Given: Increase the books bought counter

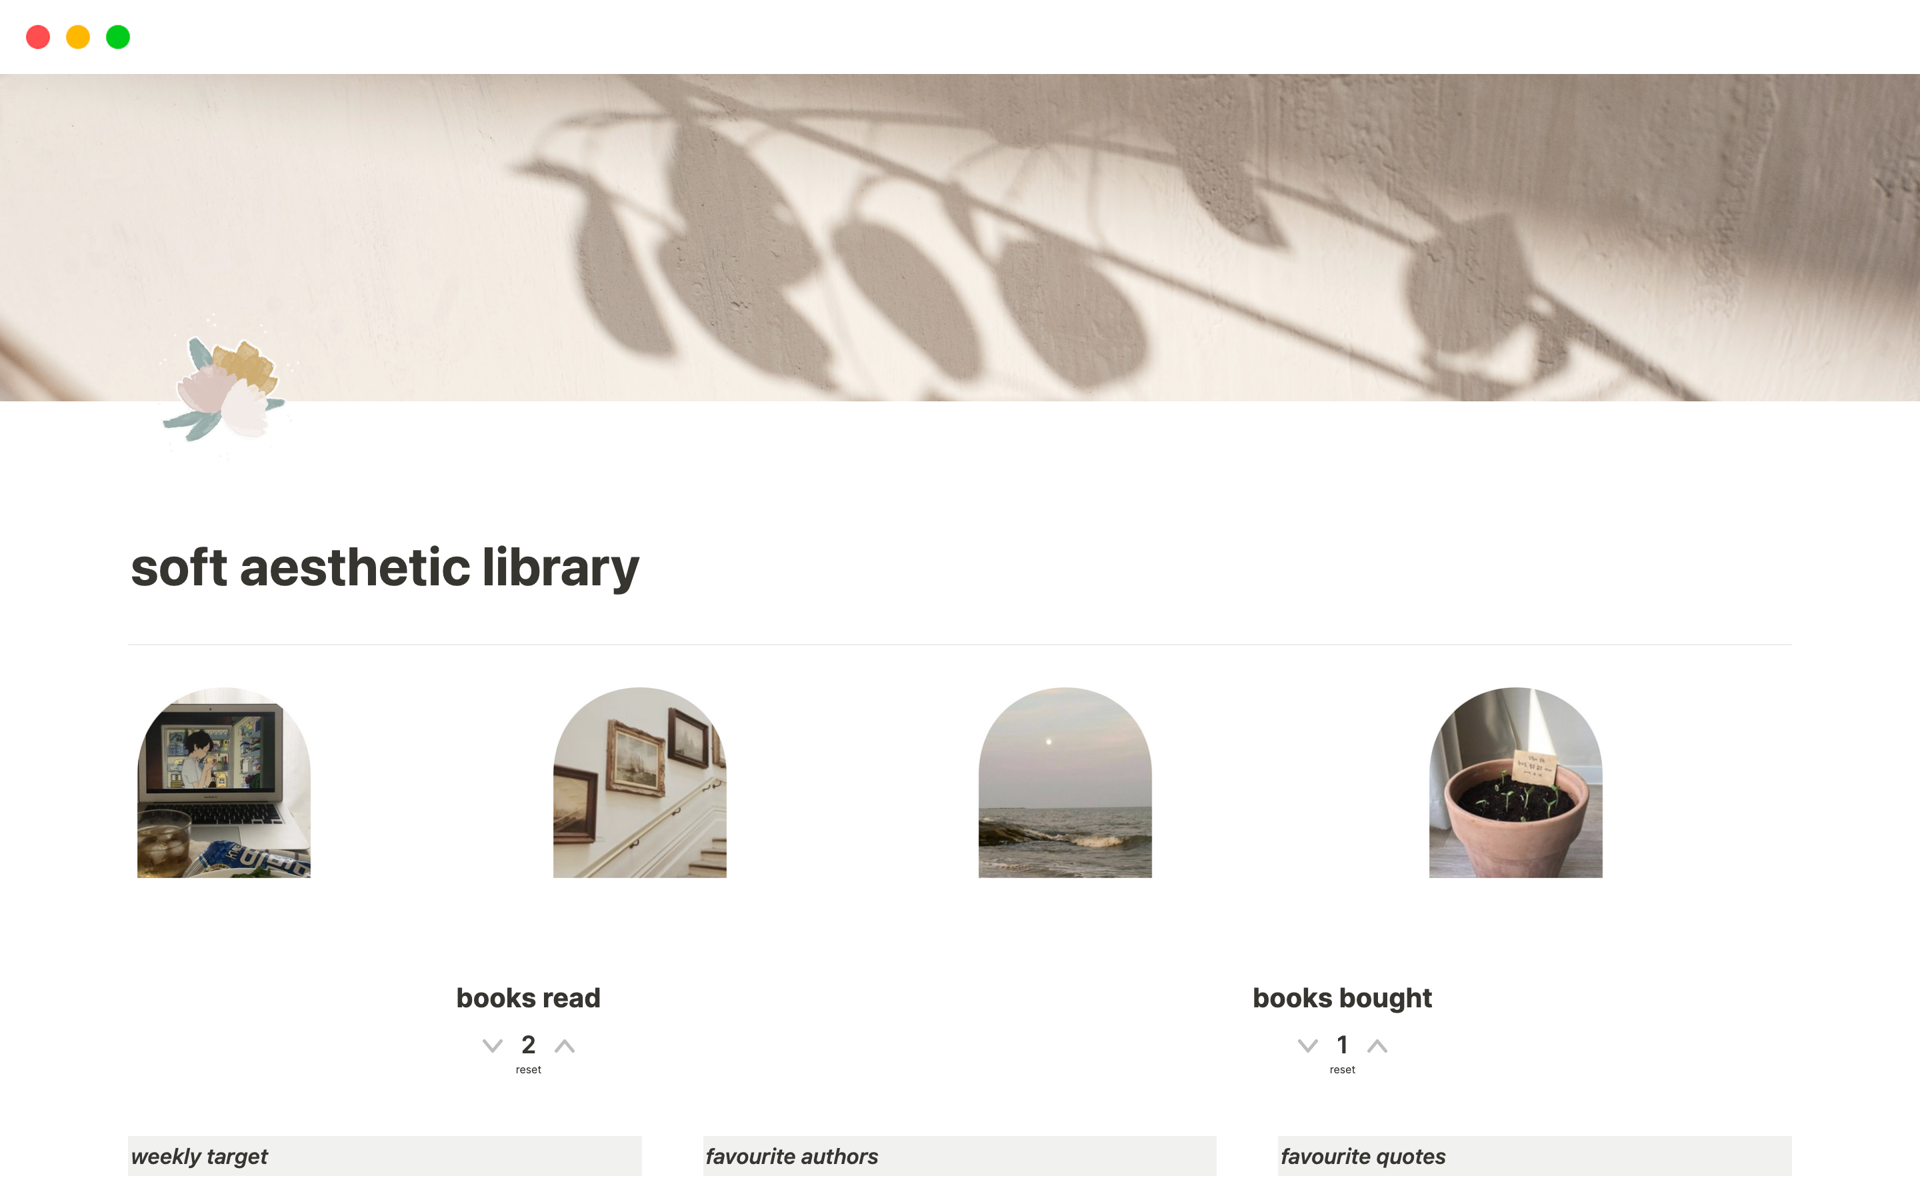Looking at the screenshot, I should click(x=1377, y=1046).
